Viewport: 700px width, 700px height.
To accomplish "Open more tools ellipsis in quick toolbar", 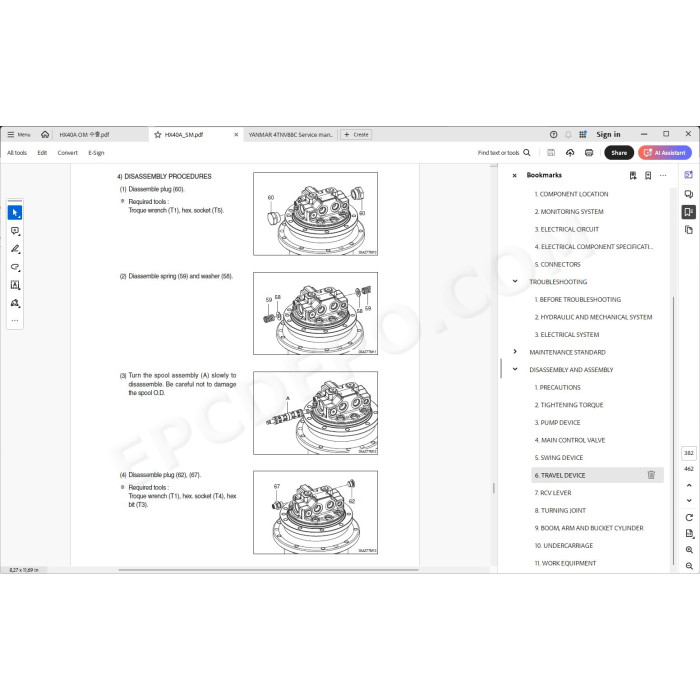I will (15, 321).
